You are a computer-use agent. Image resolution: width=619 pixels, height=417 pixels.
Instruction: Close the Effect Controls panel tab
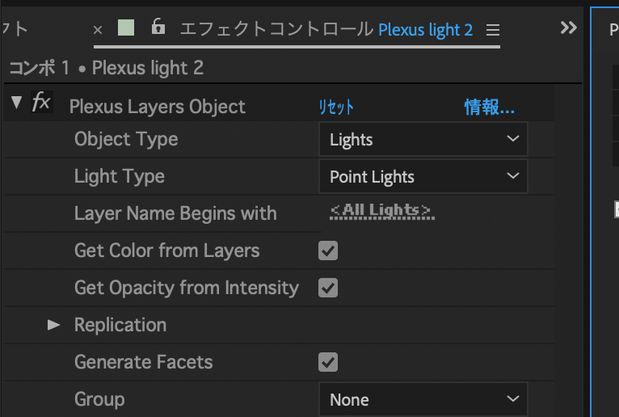98,30
